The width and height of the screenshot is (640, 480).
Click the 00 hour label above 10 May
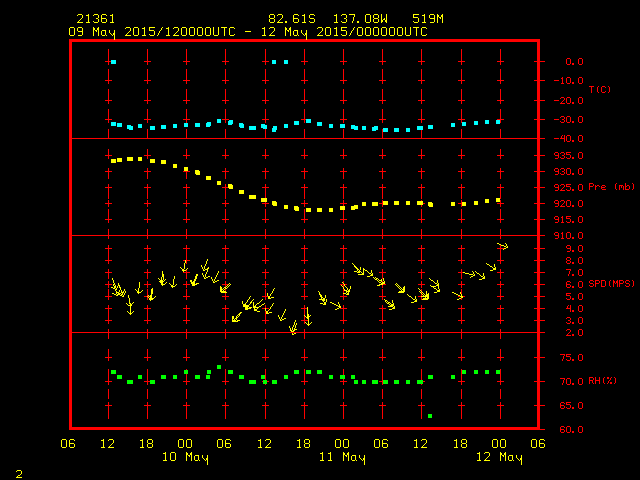[x=185, y=444]
